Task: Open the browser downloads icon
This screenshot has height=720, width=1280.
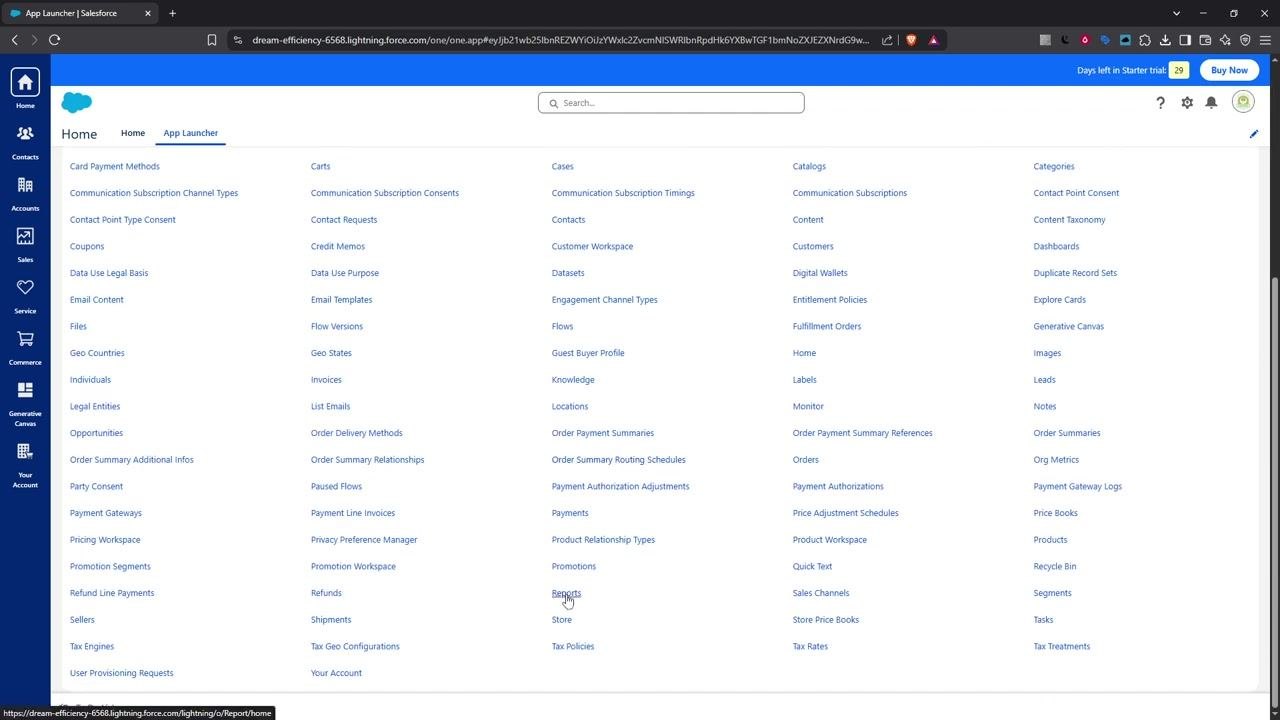Action: [1165, 40]
